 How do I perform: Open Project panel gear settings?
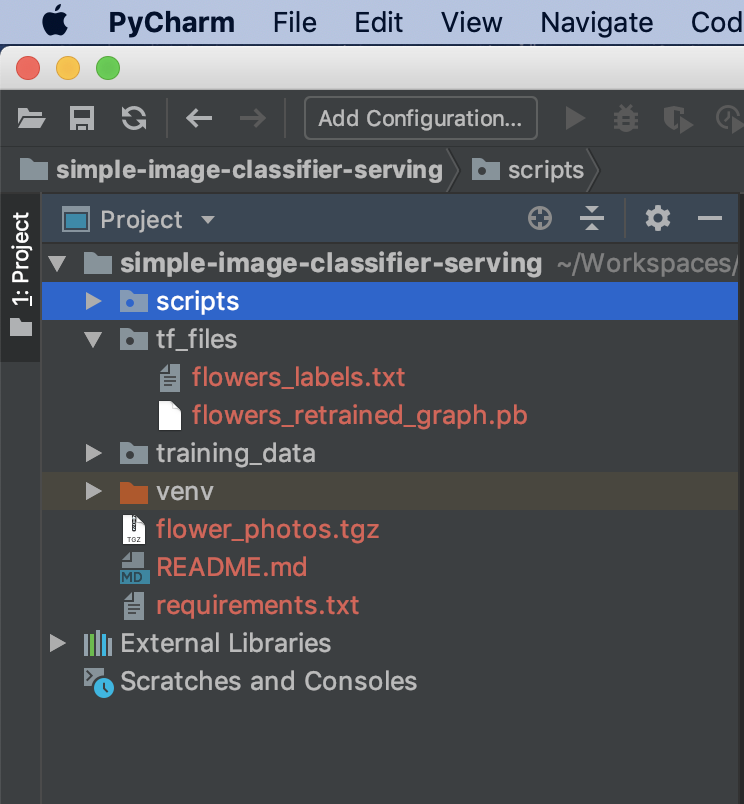point(657,219)
